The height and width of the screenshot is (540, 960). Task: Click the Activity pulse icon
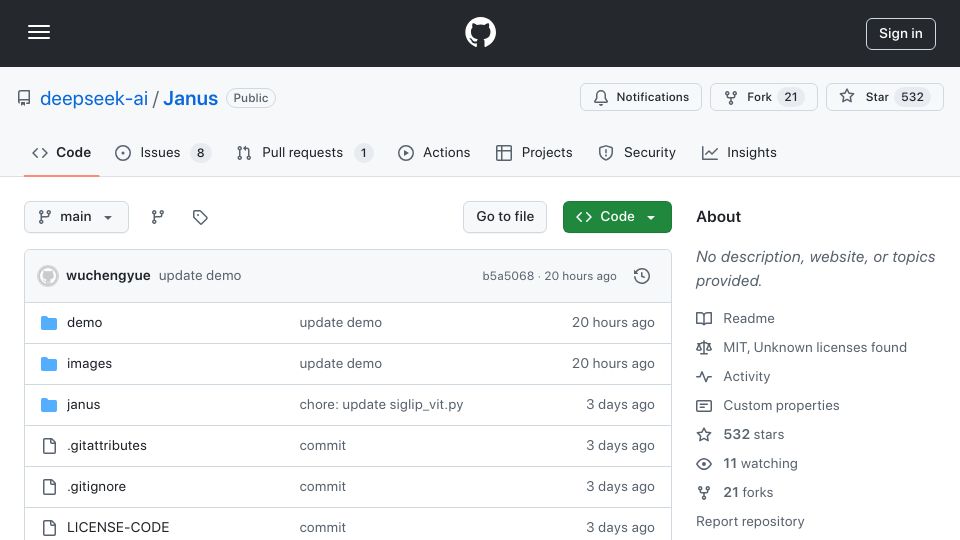pyautogui.click(x=704, y=377)
